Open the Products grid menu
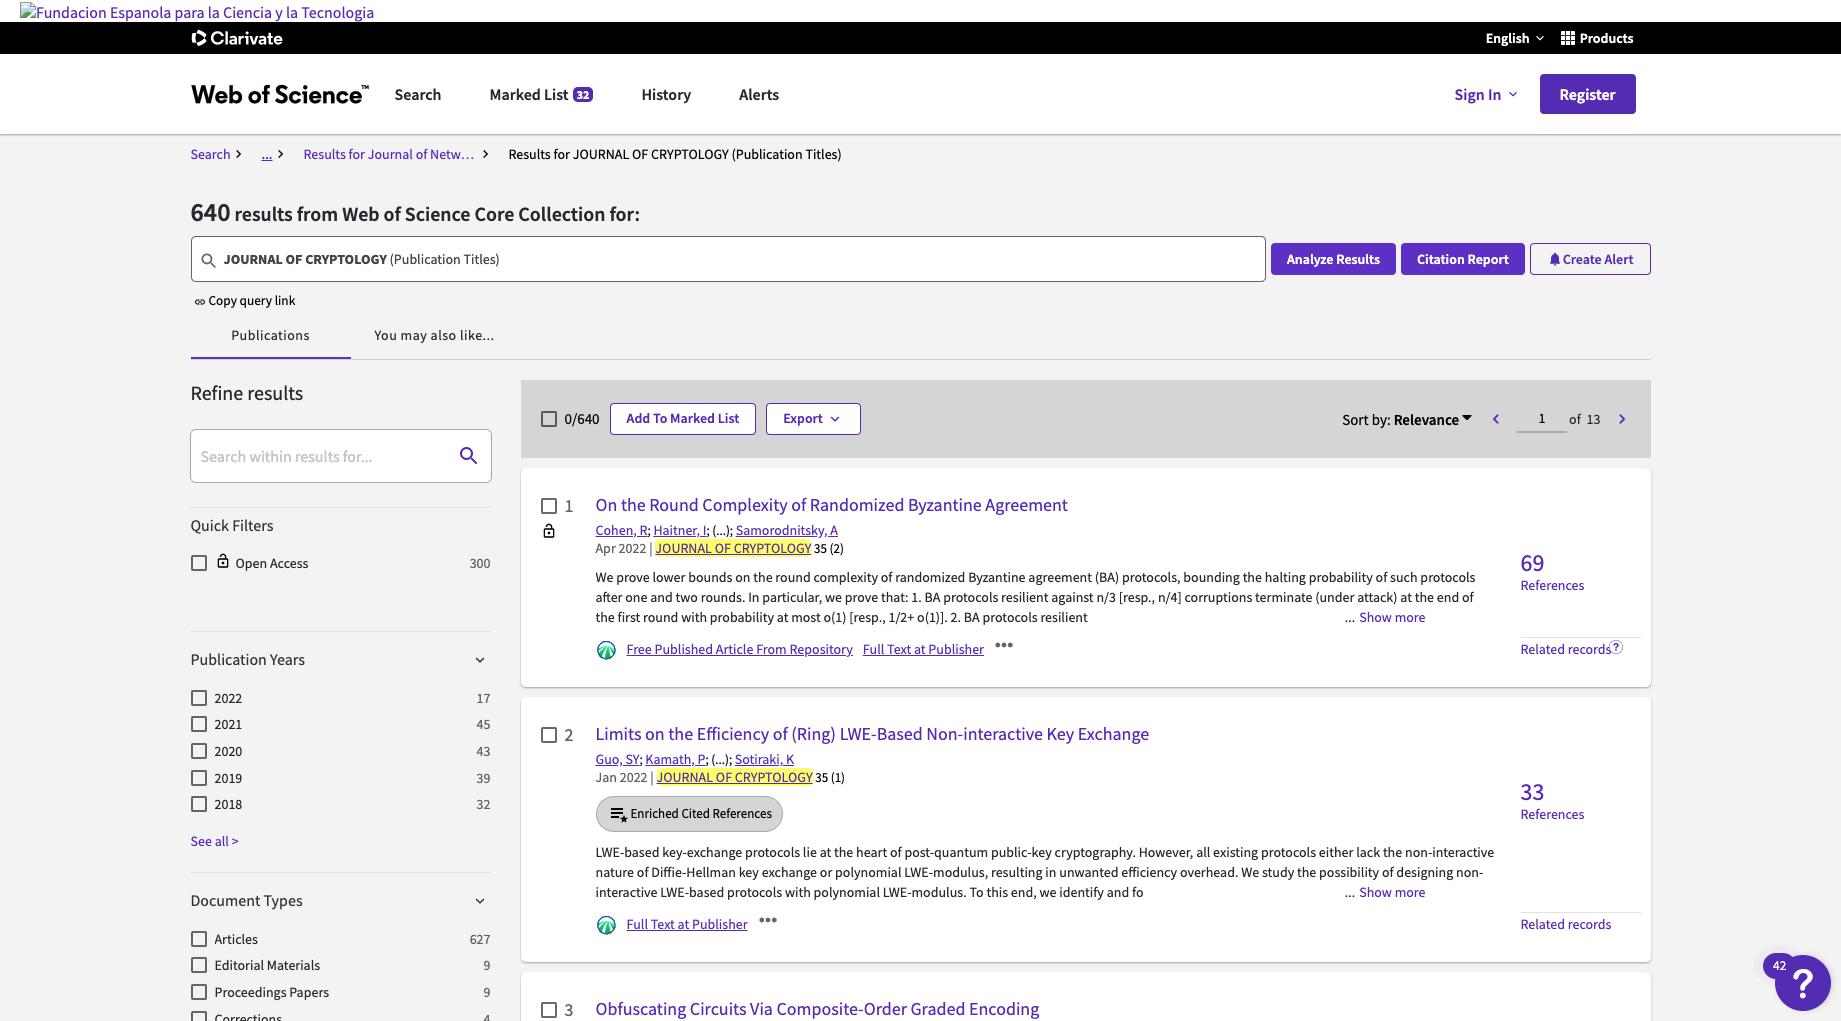1841x1021 pixels. (x=1597, y=38)
